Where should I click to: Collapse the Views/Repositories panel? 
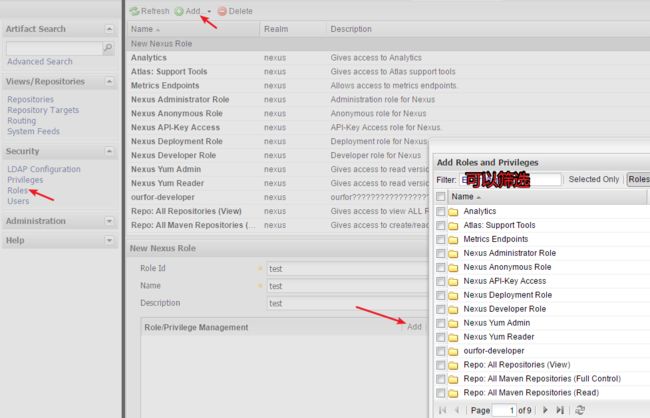point(109,81)
